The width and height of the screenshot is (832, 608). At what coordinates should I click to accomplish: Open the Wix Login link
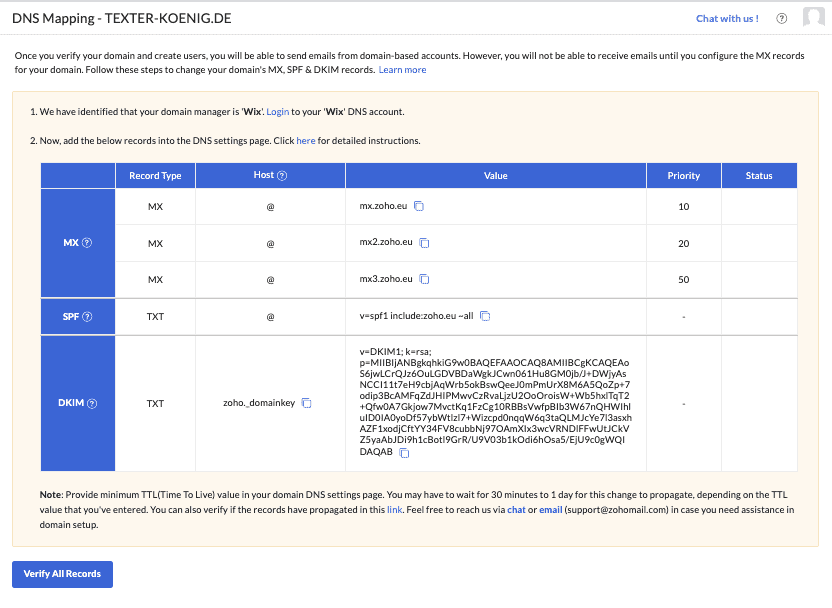tap(278, 112)
